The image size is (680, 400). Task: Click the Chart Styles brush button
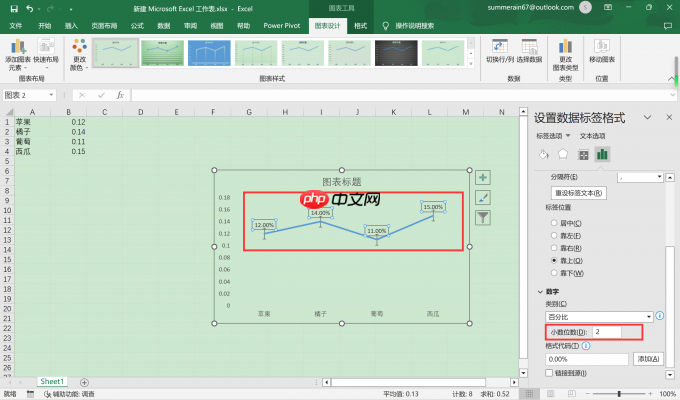(483, 198)
